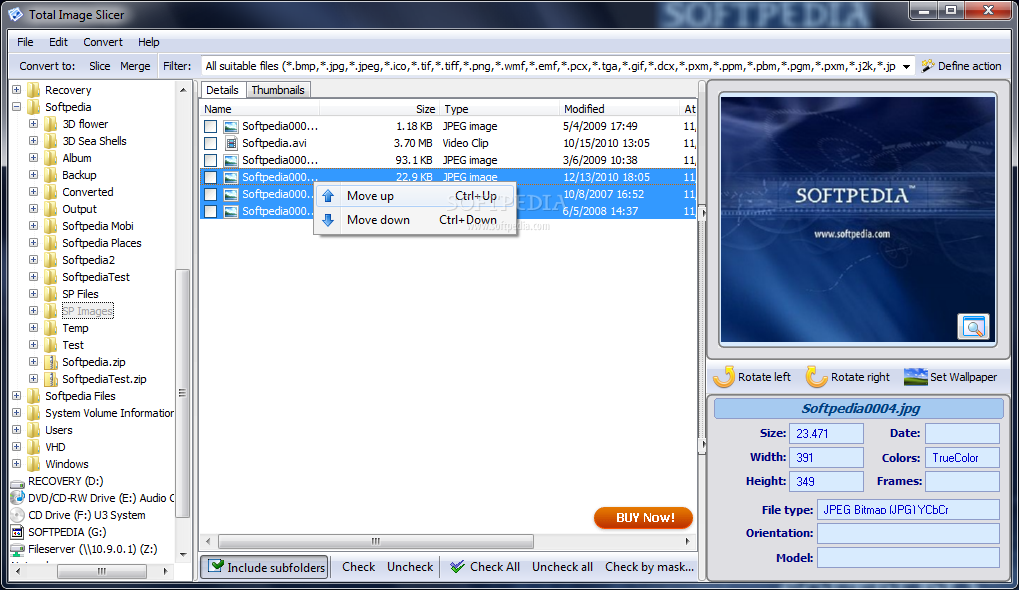Click the folder tree vertical scrollbar thumb
This screenshot has height=590, width=1019.
pos(182,393)
